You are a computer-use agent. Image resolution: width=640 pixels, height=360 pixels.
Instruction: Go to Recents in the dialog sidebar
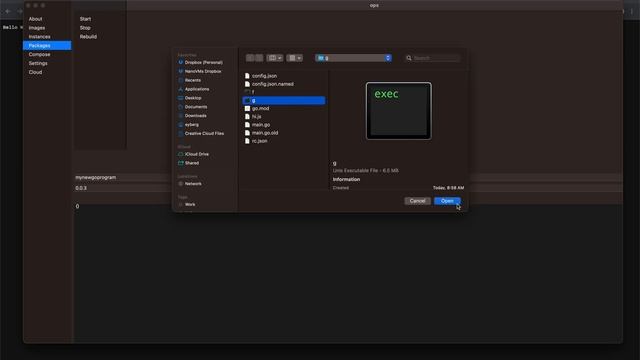click(192, 80)
